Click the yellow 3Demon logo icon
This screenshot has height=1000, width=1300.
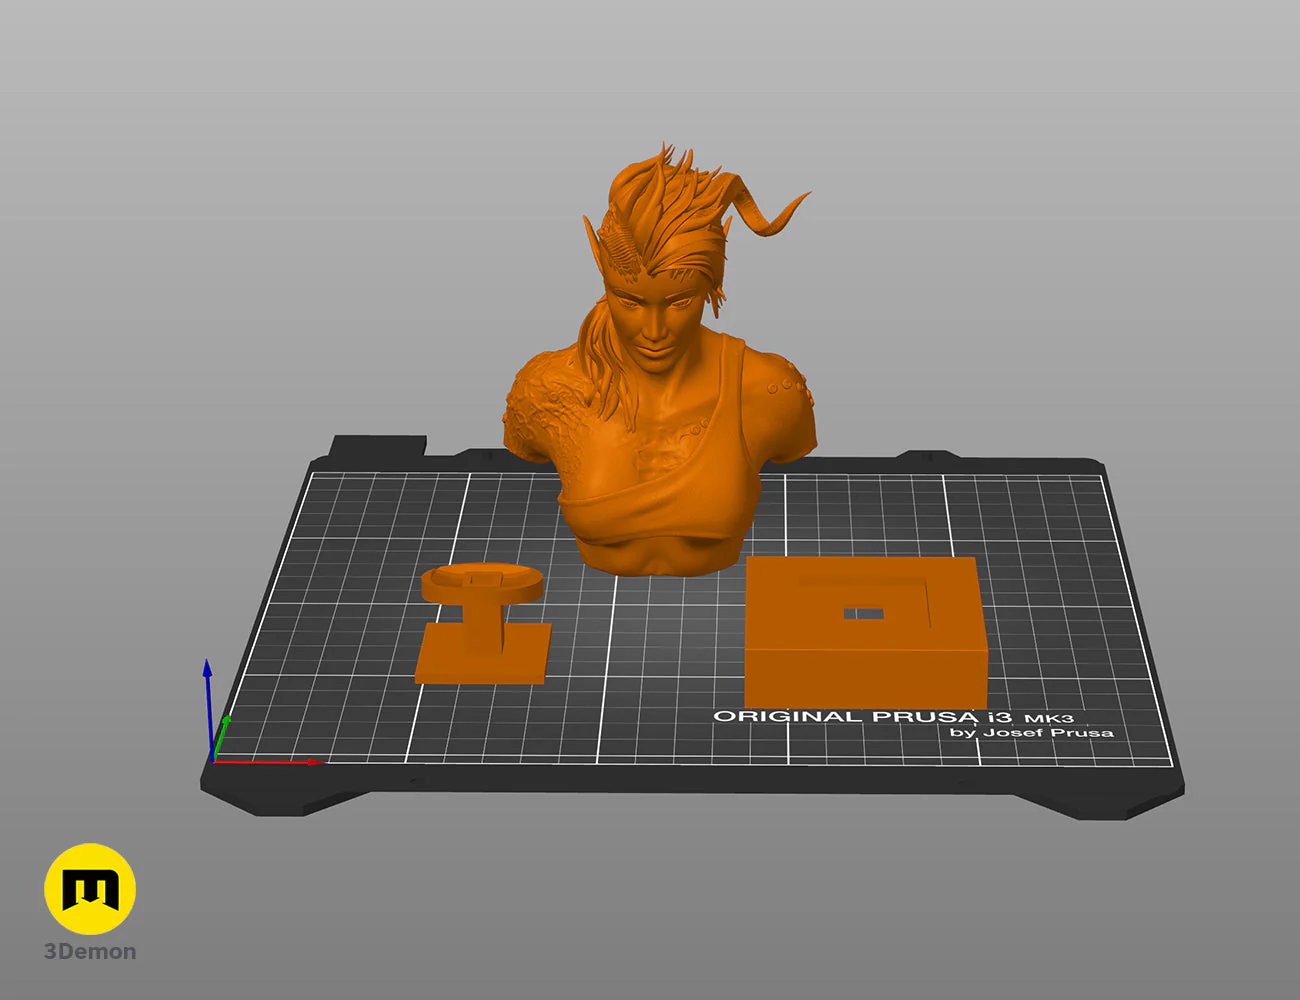(90, 888)
